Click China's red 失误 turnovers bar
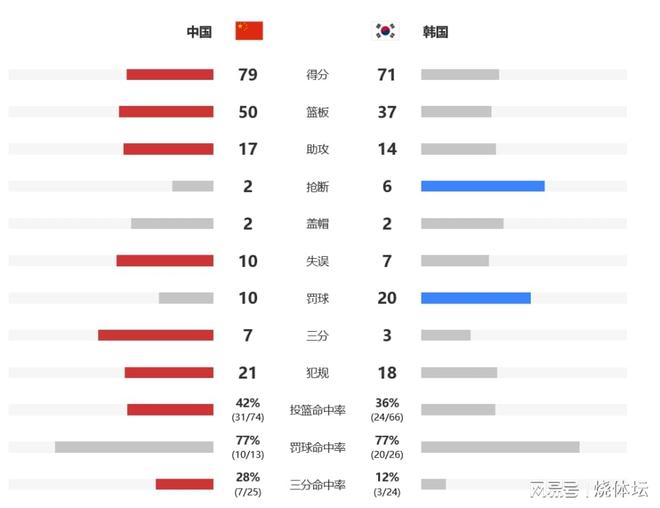 pos(165,261)
